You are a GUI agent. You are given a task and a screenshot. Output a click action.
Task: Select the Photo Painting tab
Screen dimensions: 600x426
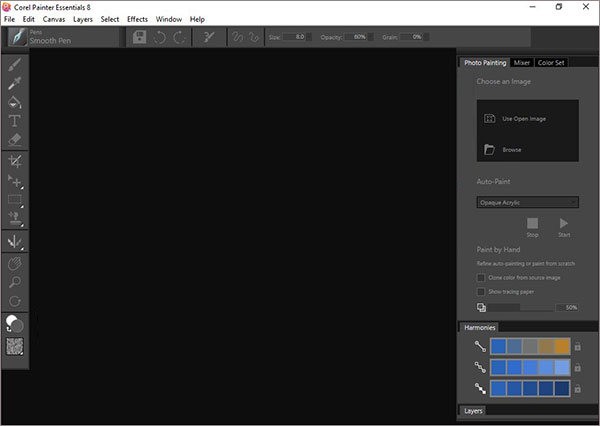tap(485, 63)
